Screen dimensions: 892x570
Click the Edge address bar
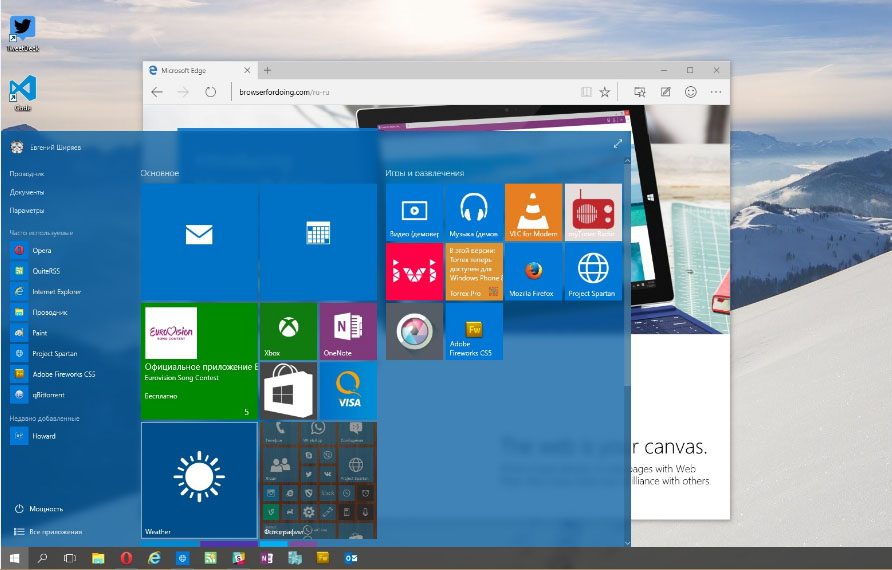tap(402, 92)
